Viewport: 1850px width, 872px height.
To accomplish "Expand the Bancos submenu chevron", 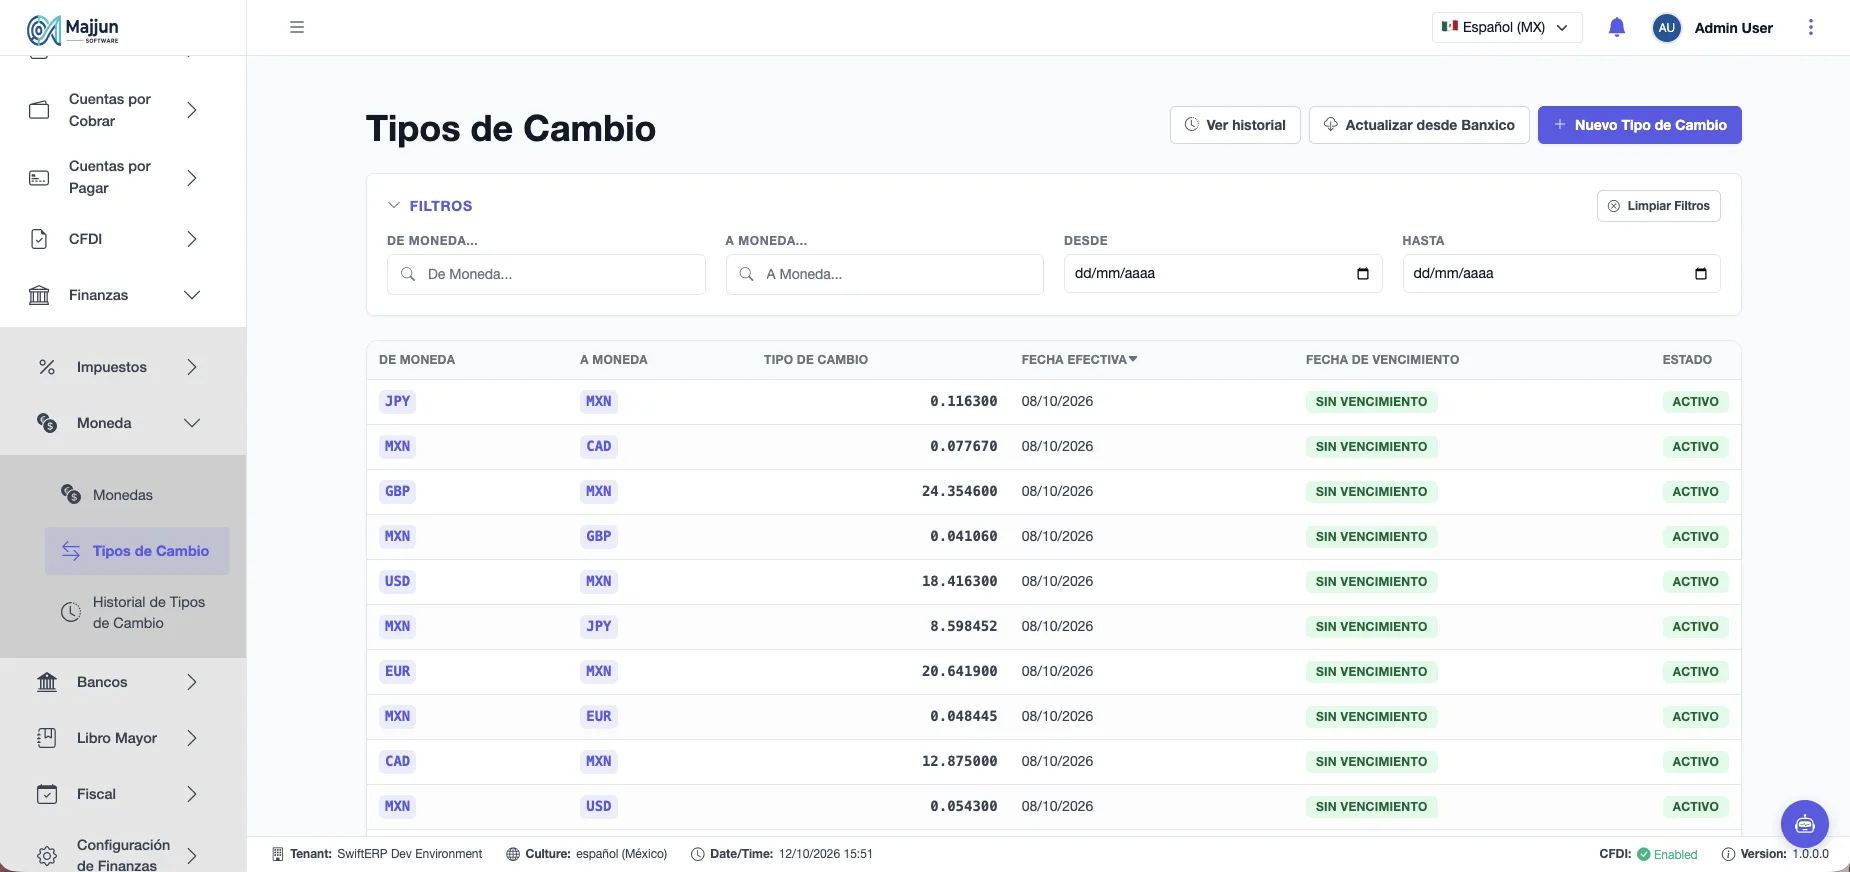I will coord(192,682).
